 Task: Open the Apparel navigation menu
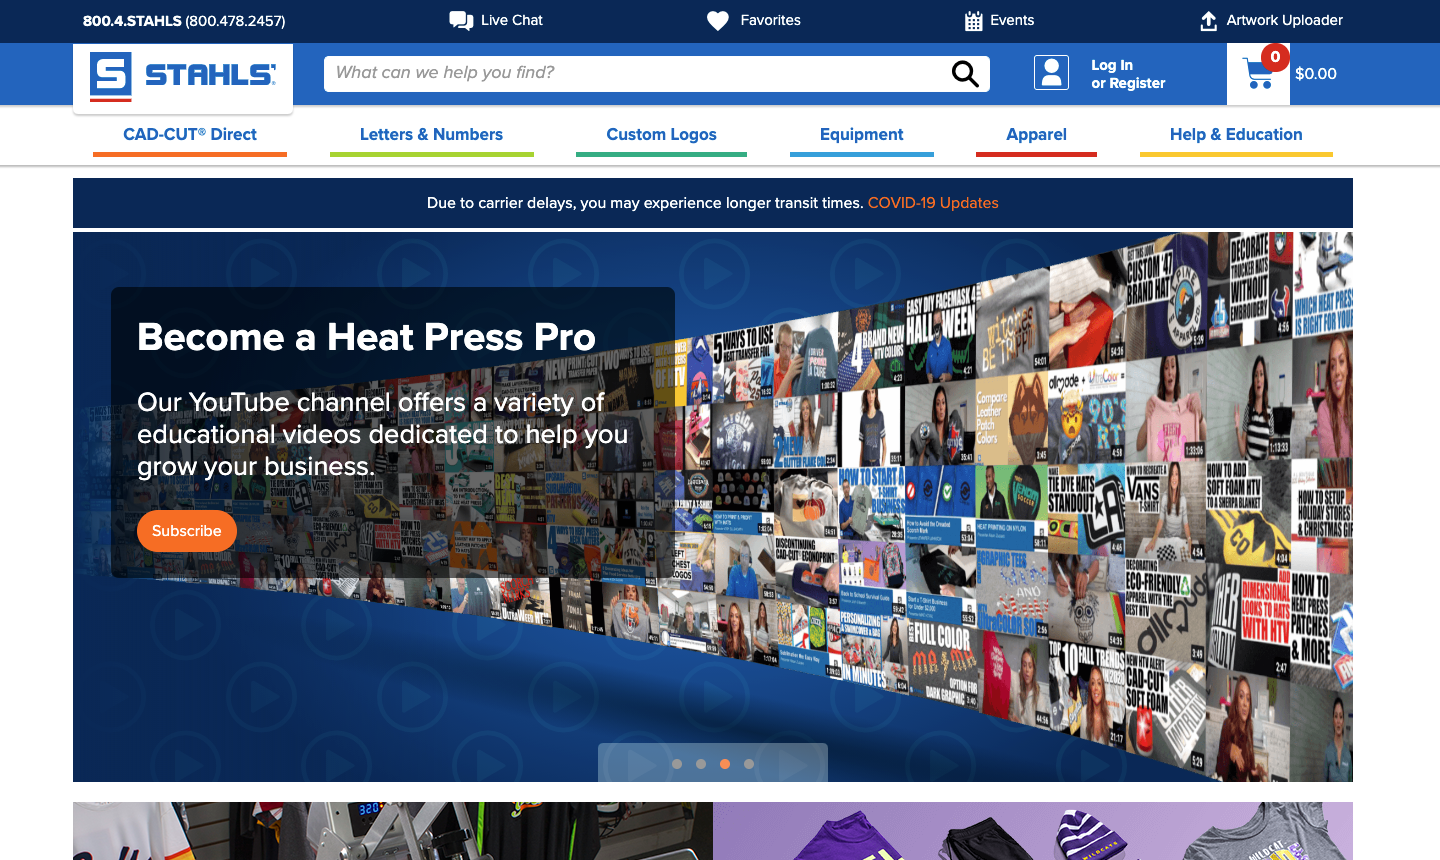[1036, 135]
